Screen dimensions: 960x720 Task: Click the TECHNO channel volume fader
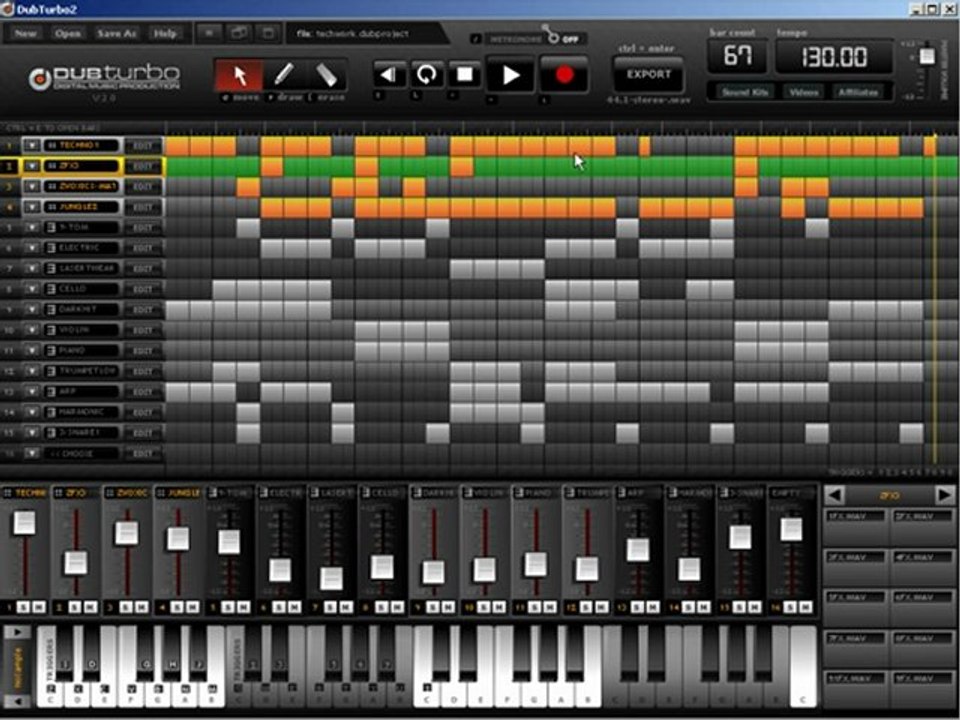coord(24,523)
